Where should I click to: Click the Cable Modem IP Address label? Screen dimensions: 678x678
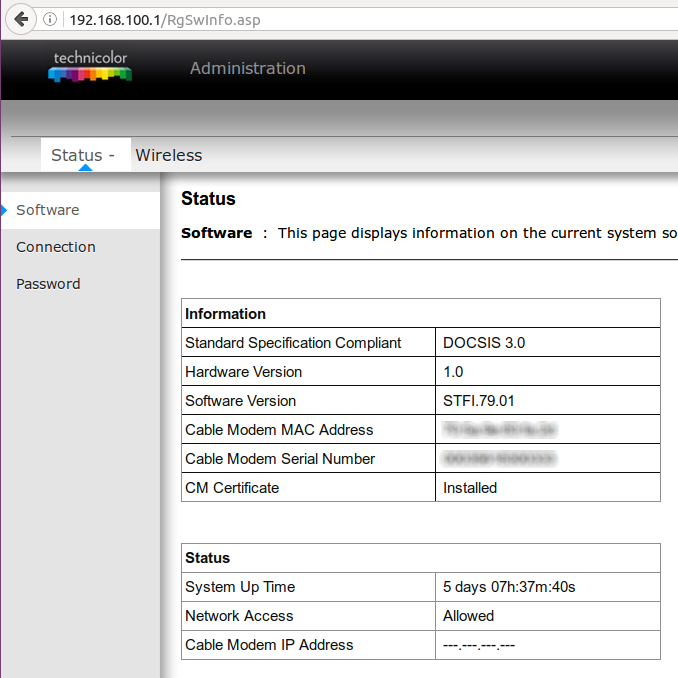click(x=269, y=645)
